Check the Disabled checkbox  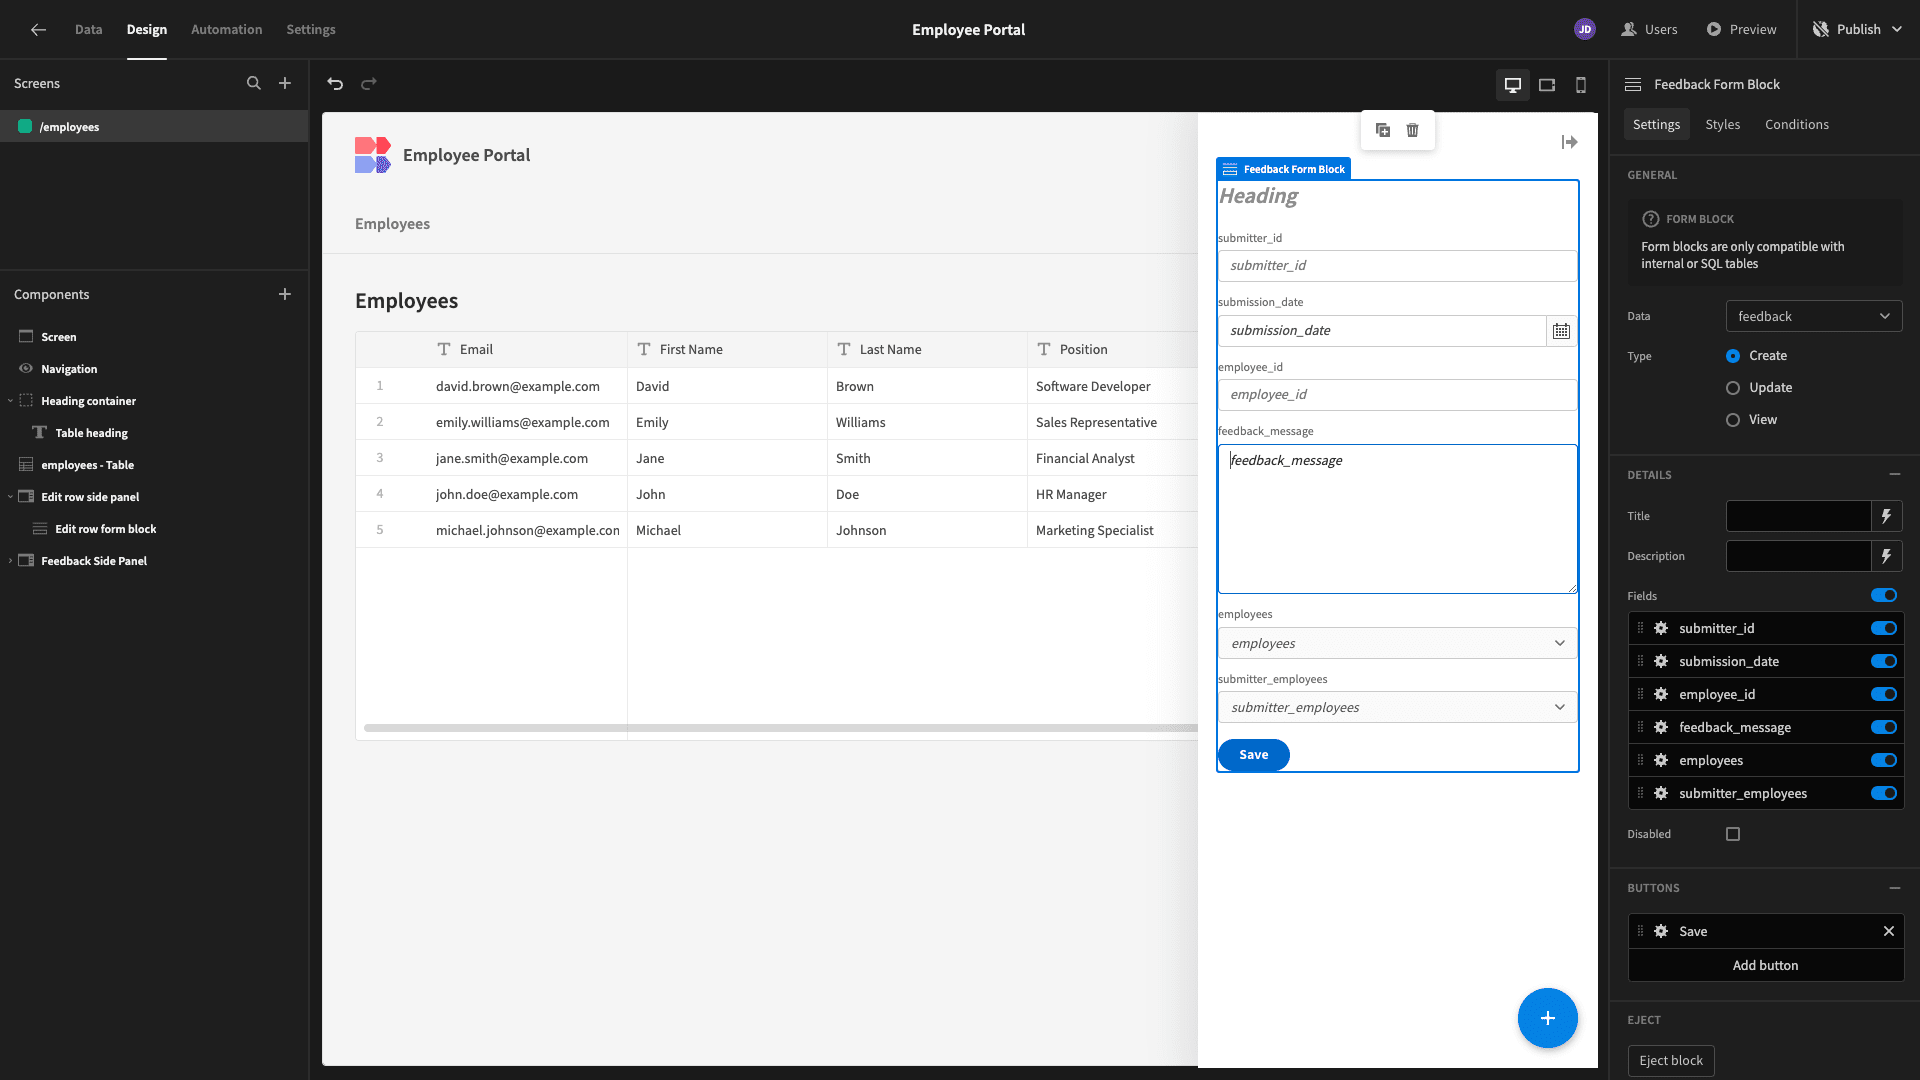[x=1733, y=834]
